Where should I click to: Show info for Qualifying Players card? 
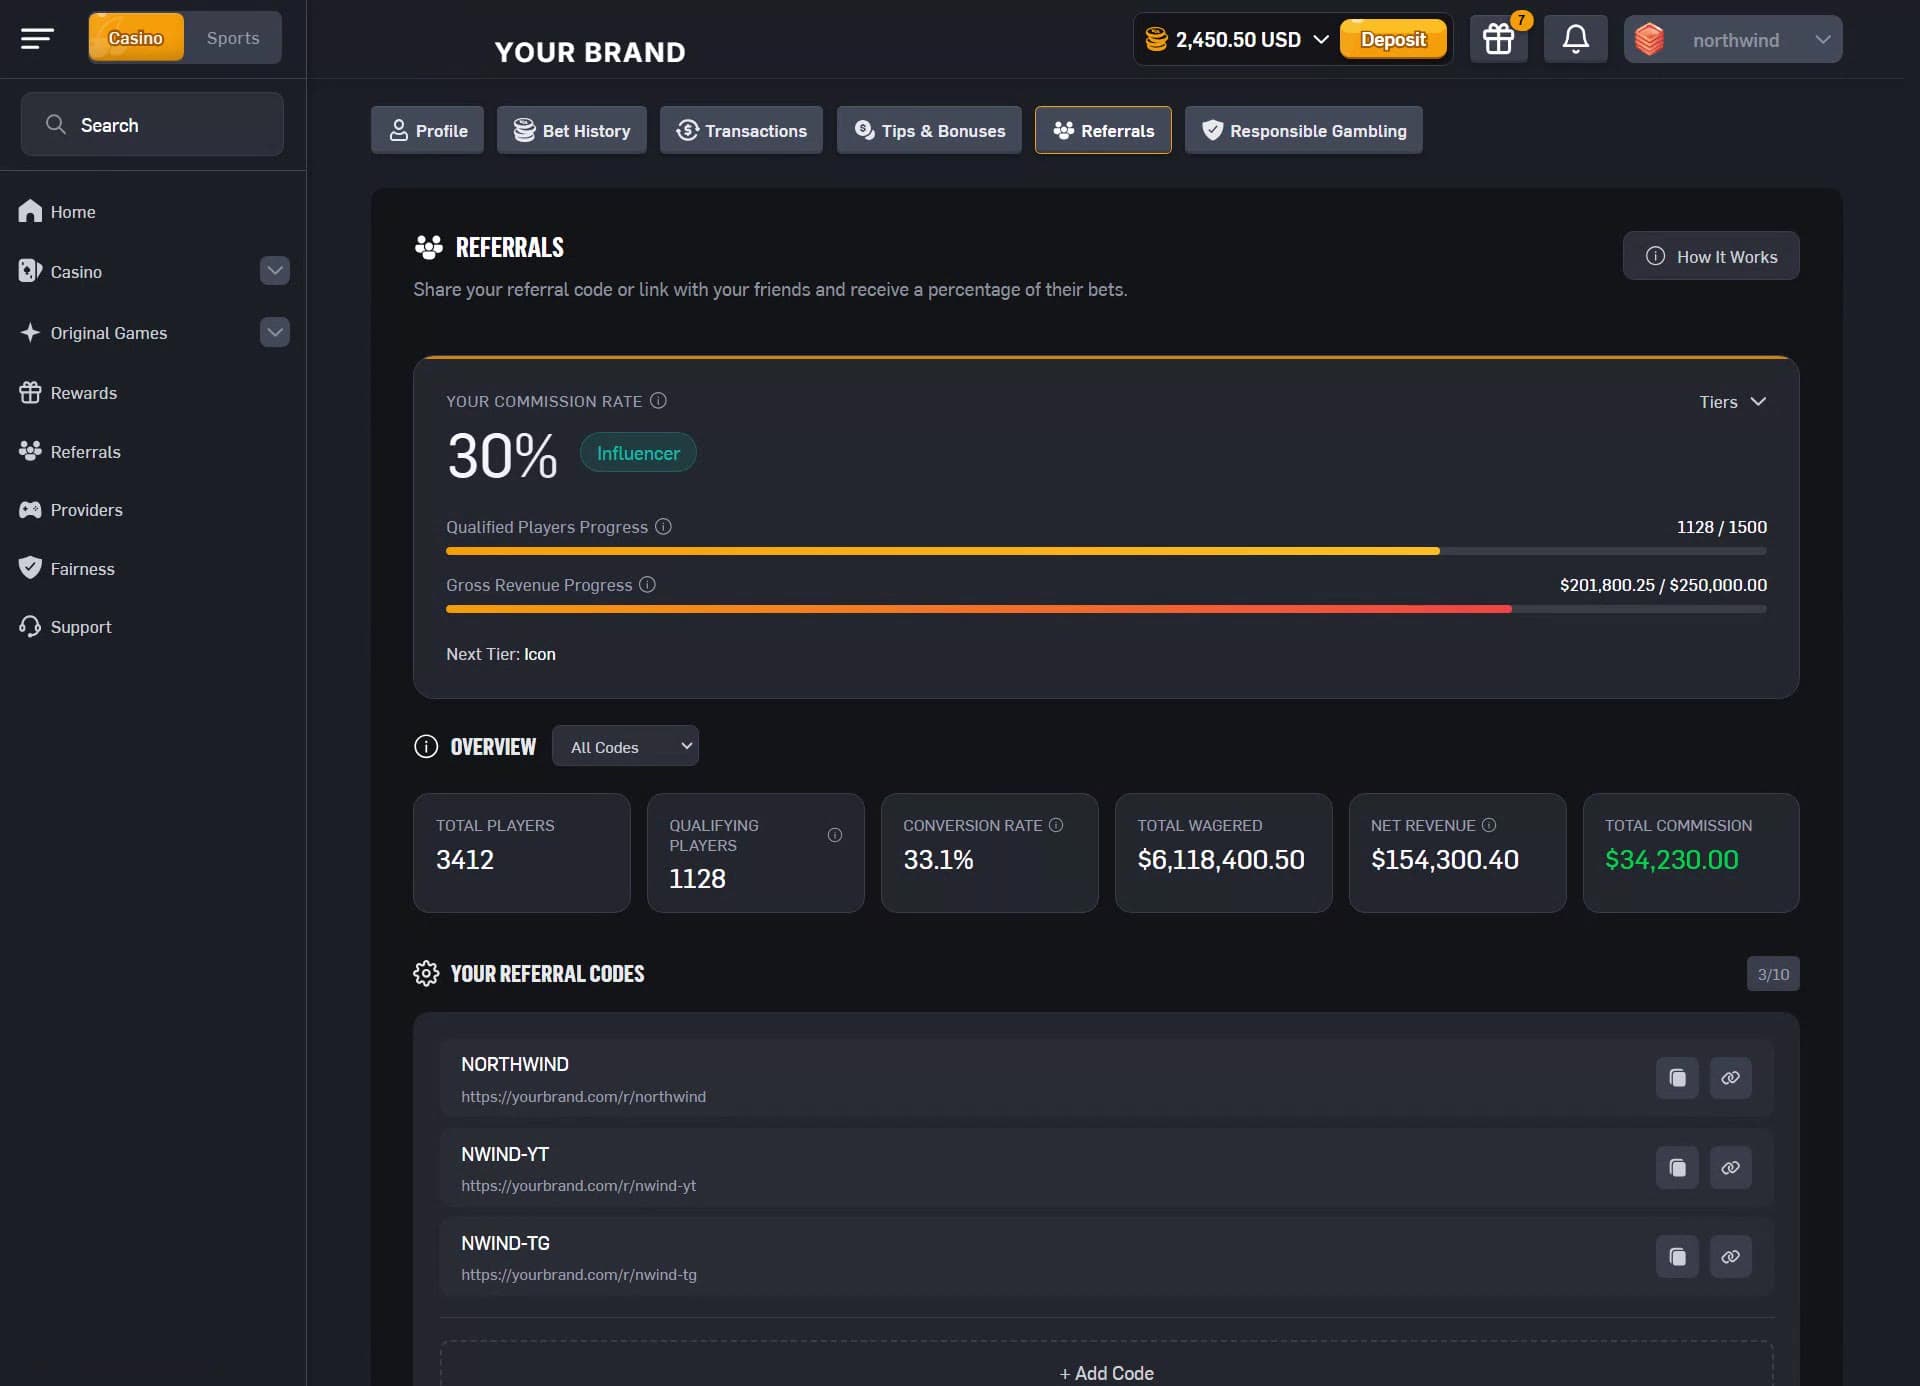[x=834, y=835]
